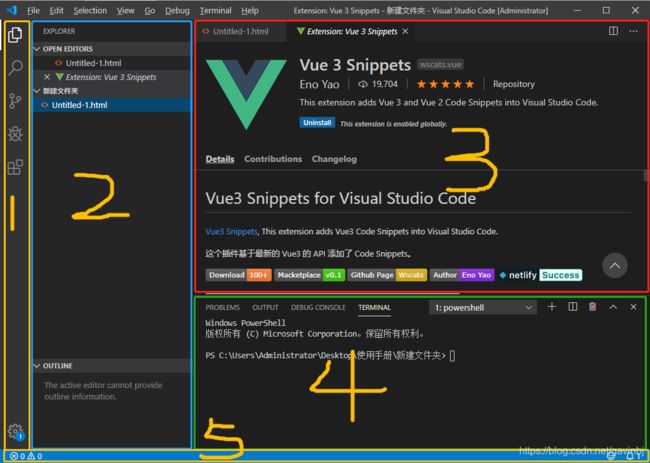Click the VS Code logo in title bar

(x=11, y=10)
